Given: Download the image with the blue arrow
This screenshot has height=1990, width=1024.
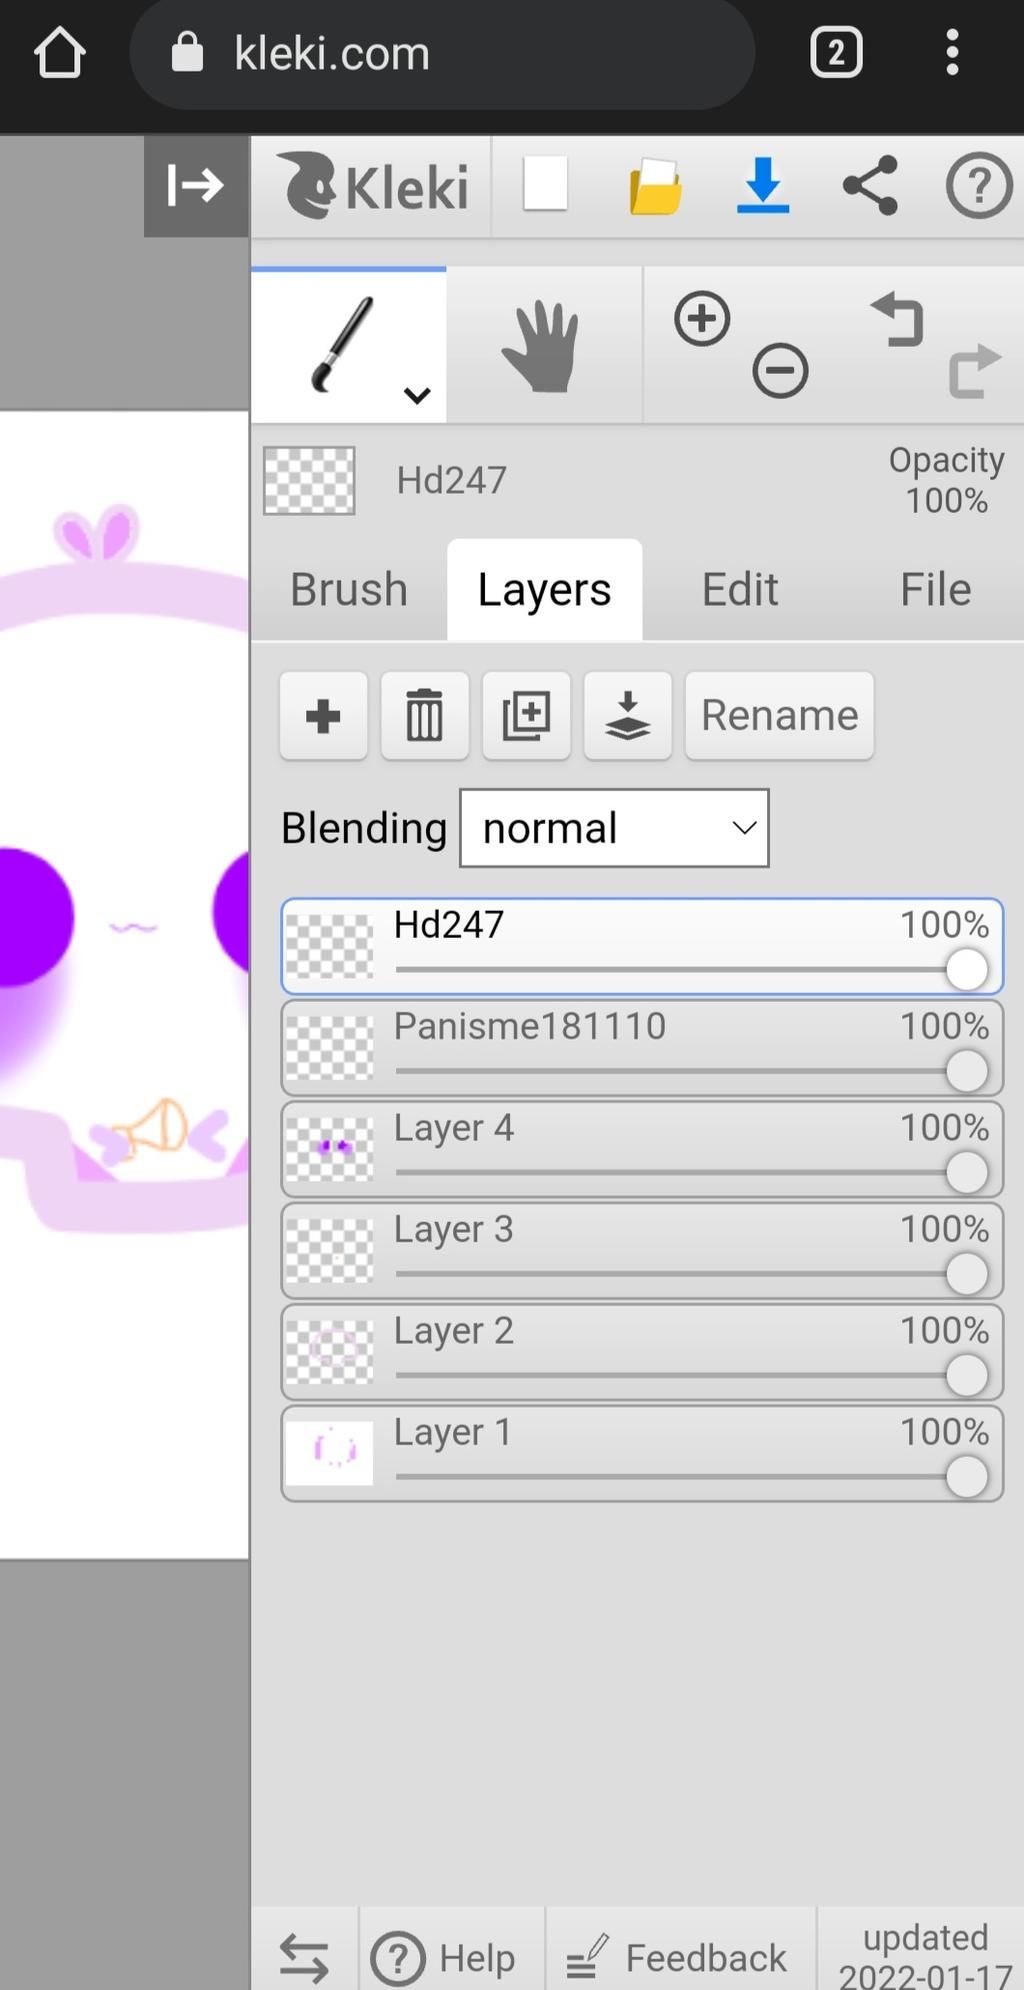Looking at the screenshot, I should 762,186.
